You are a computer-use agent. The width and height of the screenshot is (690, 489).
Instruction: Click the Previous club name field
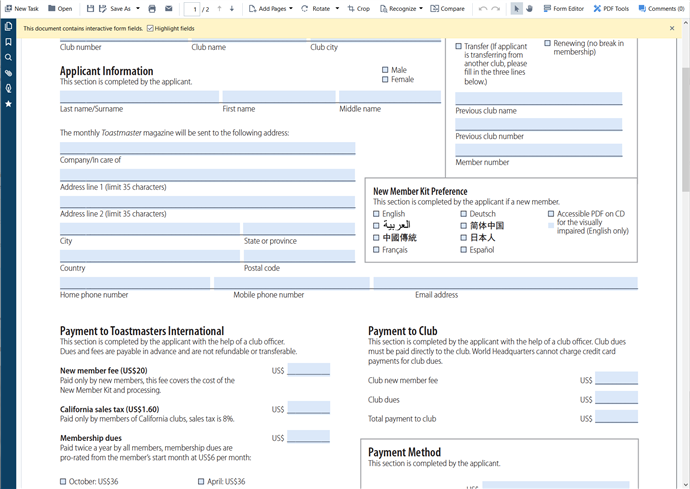pyautogui.click(x=539, y=98)
